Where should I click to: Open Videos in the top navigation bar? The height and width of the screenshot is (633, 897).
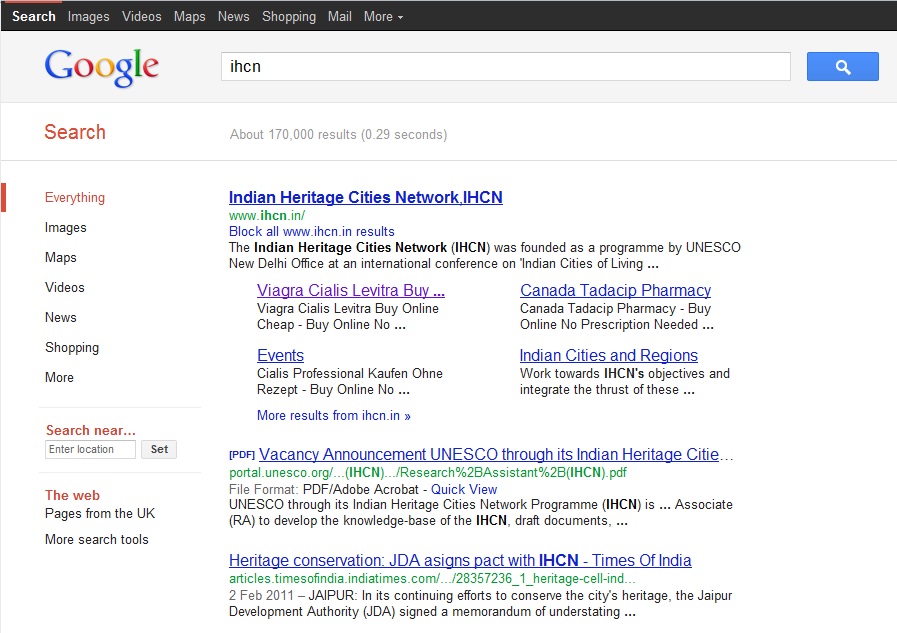tap(141, 17)
